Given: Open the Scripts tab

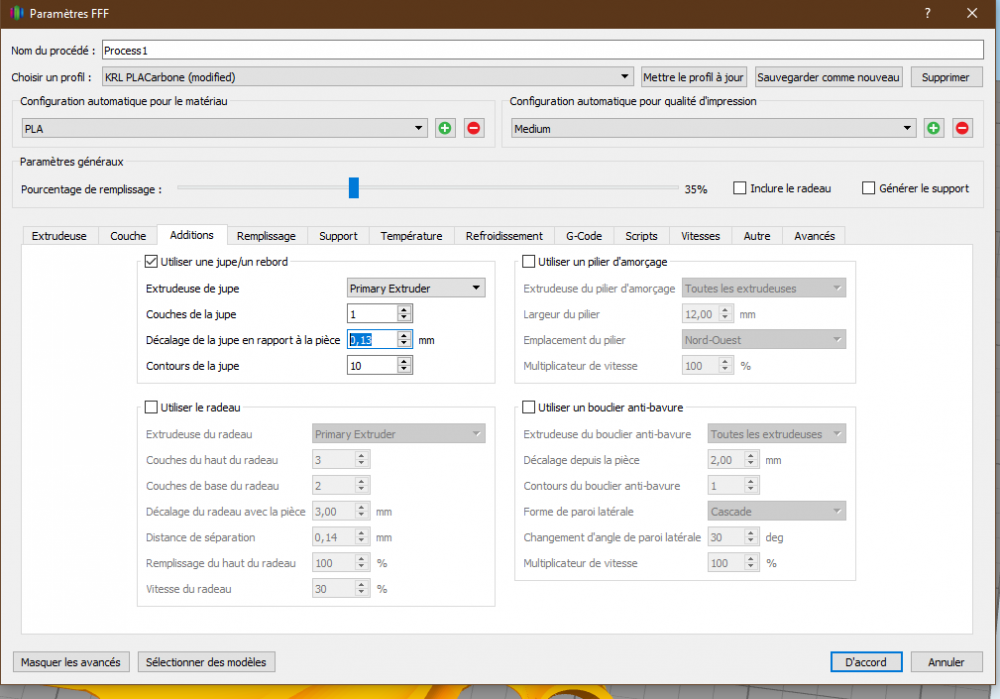Looking at the screenshot, I should pyautogui.click(x=642, y=235).
